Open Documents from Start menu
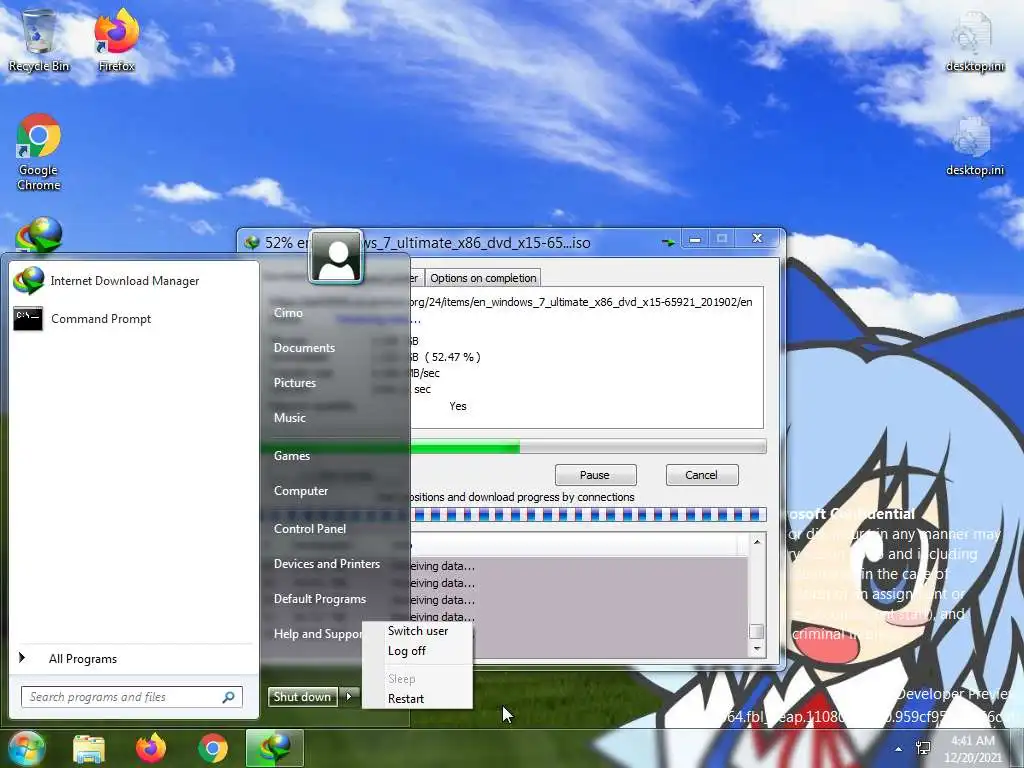This screenshot has width=1024, height=768. click(304, 348)
